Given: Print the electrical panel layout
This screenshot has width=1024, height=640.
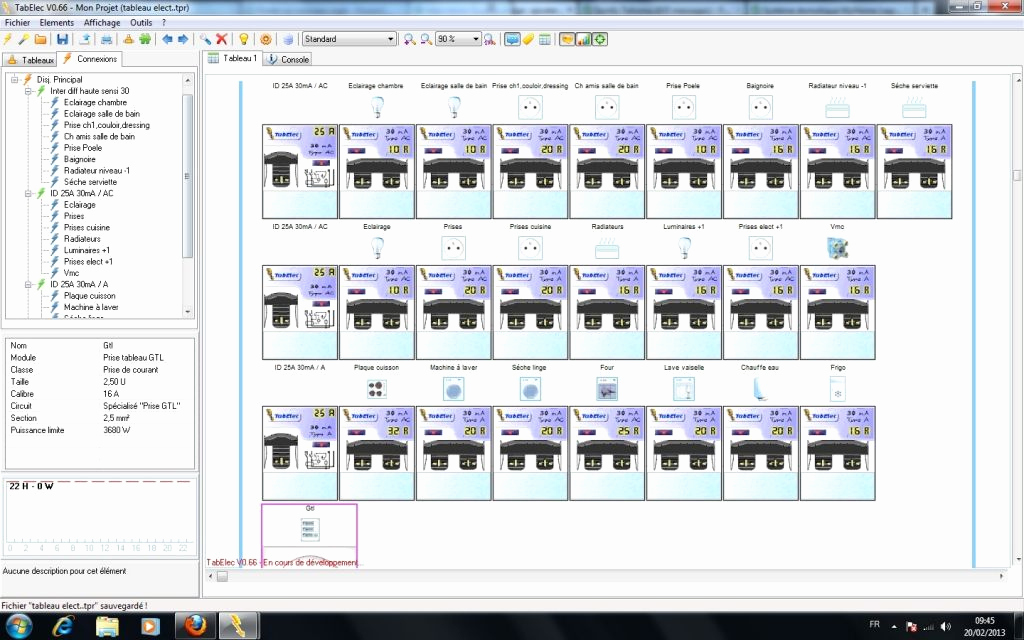Looking at the screenshot, I should [x=106, y=39].
